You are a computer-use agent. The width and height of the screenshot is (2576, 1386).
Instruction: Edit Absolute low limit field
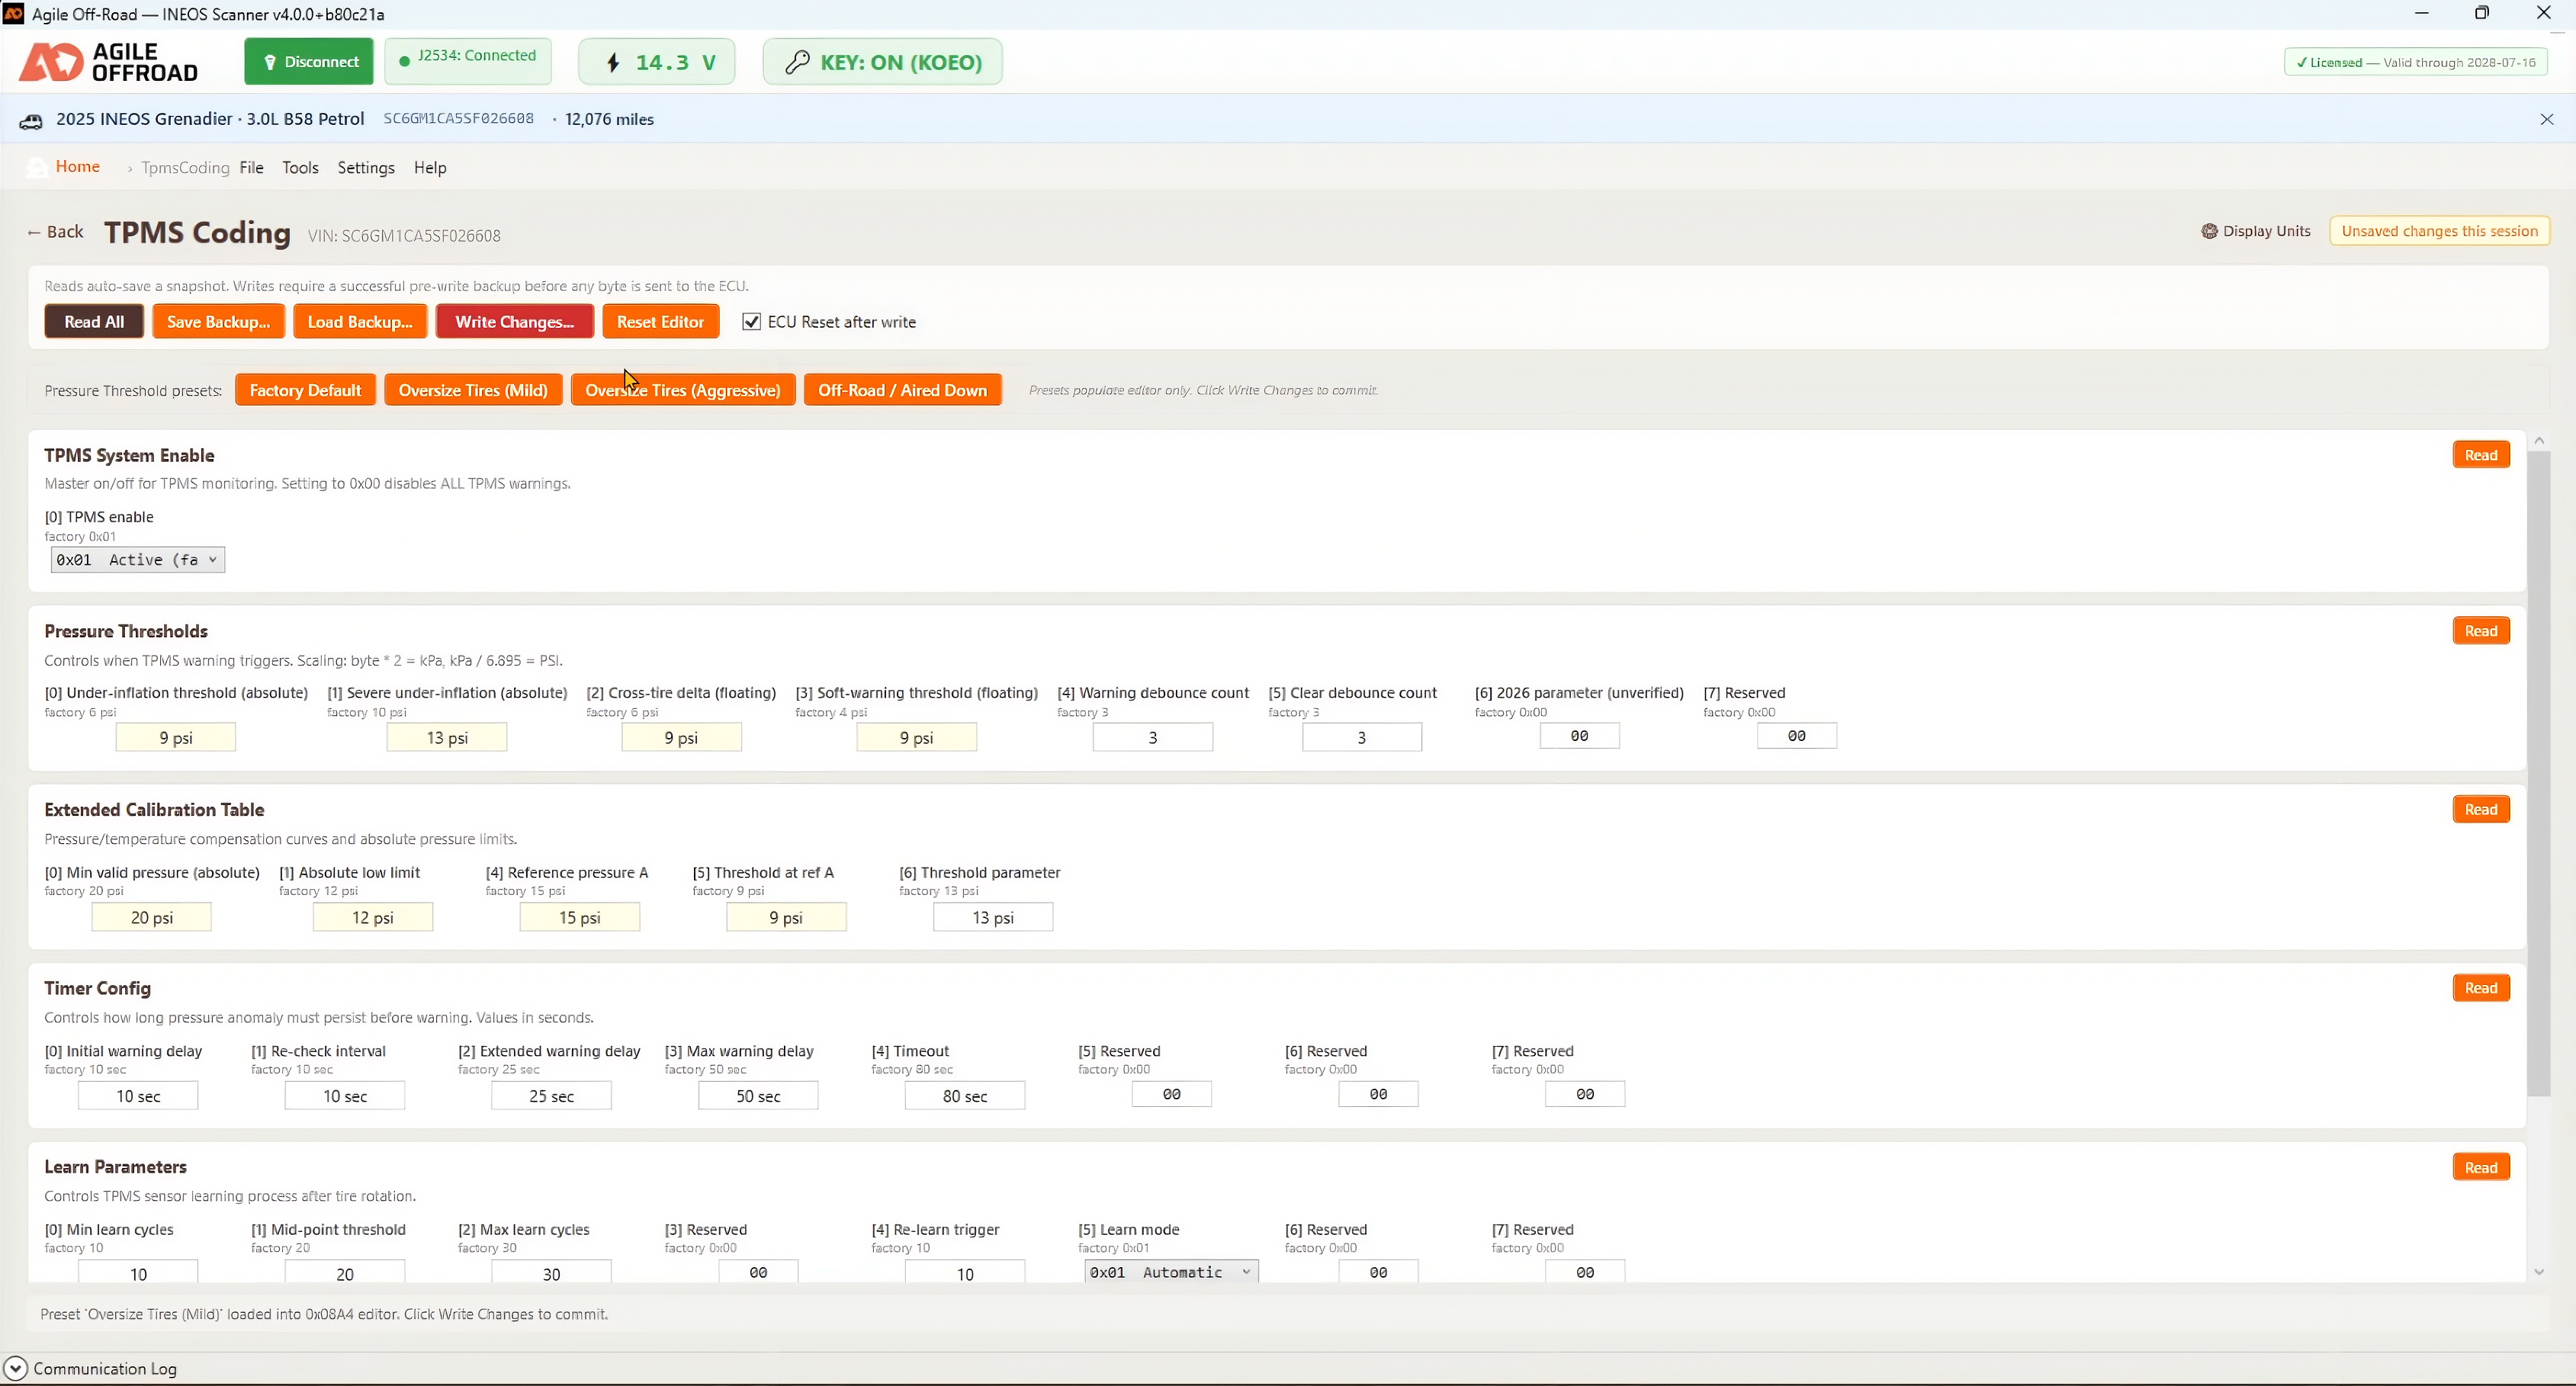373,917
